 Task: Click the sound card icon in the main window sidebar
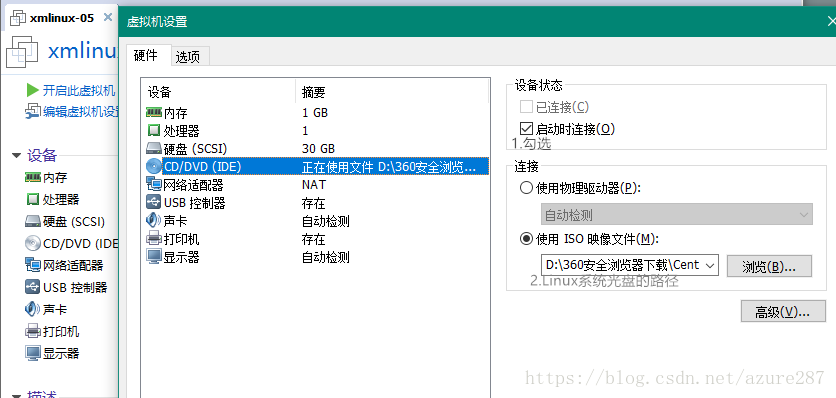click(33, 309)
